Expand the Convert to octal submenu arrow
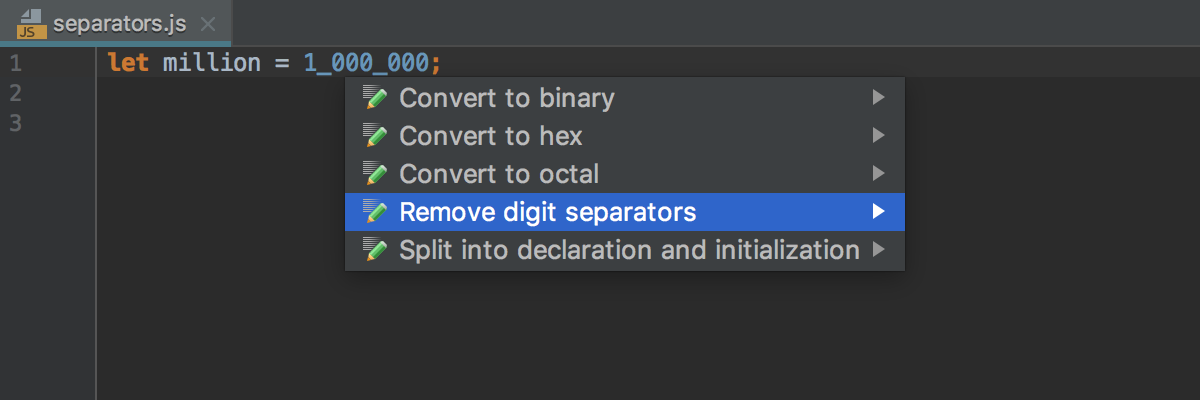This screenshot has width=1200, height=400. (x=878, y=174)
